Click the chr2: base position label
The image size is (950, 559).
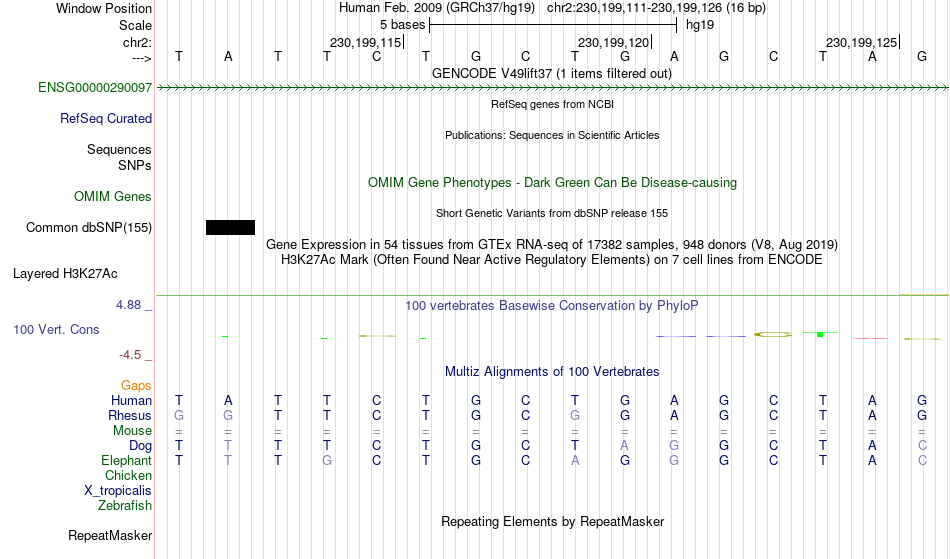click(x=138, y=43)
